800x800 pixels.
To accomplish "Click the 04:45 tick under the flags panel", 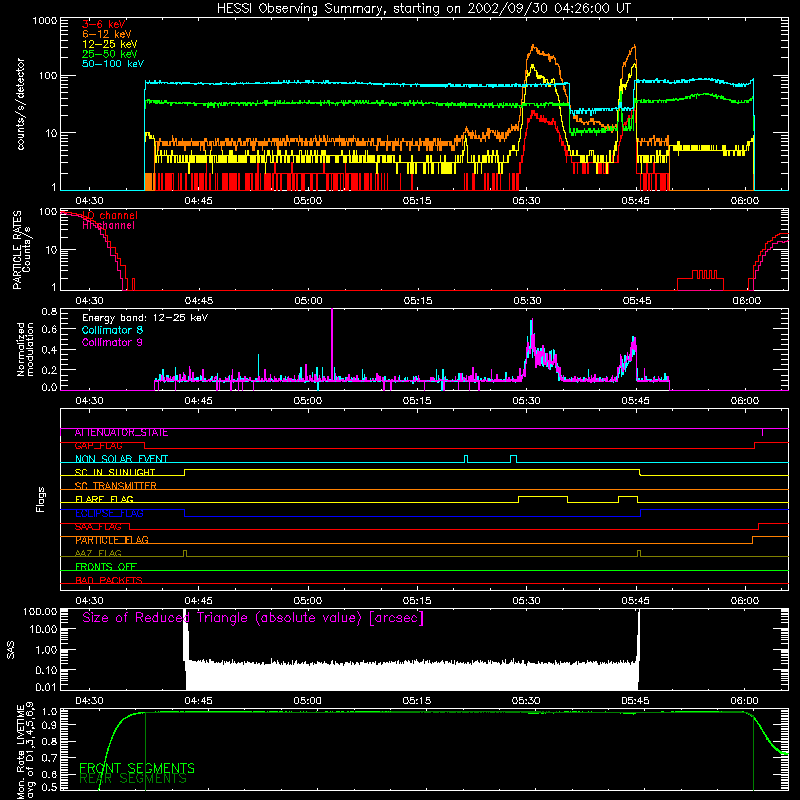I will (198, 601).
